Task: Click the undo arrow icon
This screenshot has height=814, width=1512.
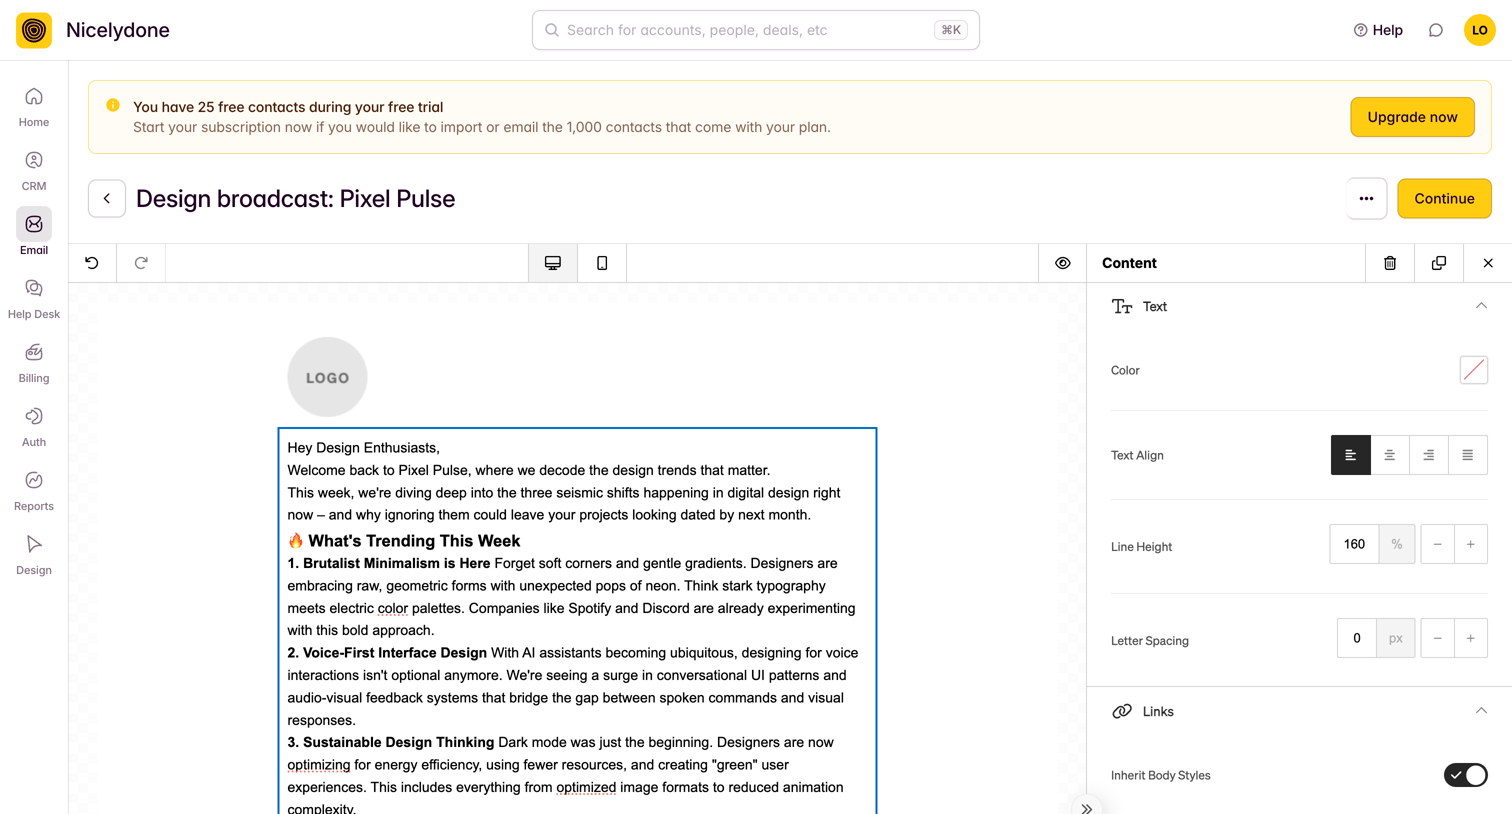Action: pyautogui.click(x=92, y=263)
